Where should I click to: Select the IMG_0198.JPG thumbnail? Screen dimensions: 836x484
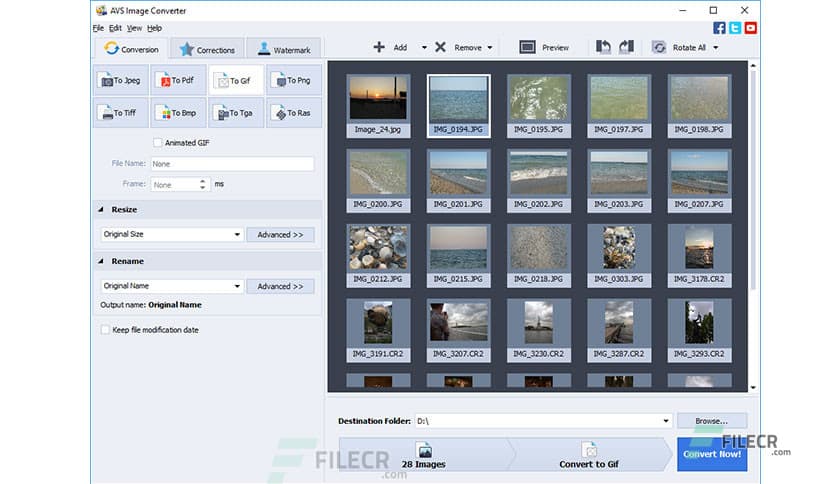coord(699,106)
